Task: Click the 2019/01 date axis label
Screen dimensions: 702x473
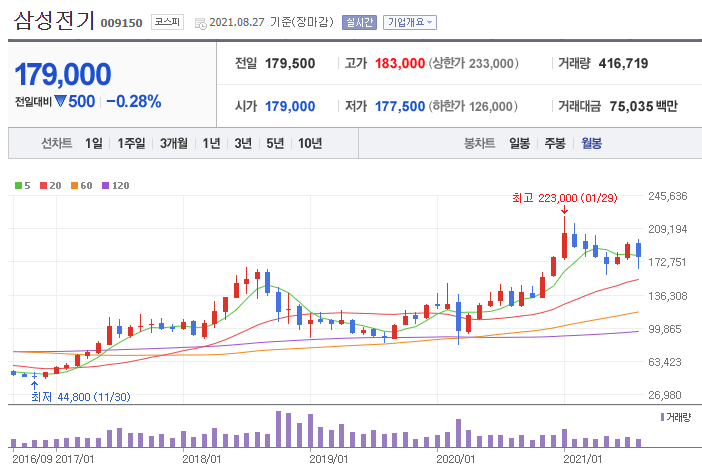Action: click(329, 459)
